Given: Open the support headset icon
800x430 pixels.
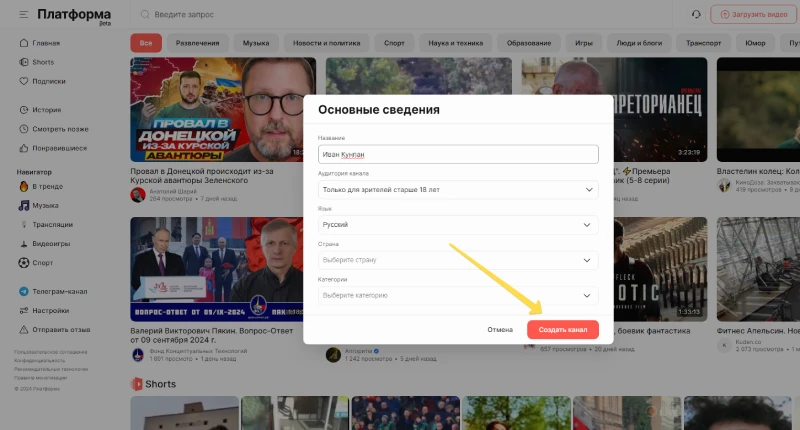Looking at the screenshot, I should point(696,14).
